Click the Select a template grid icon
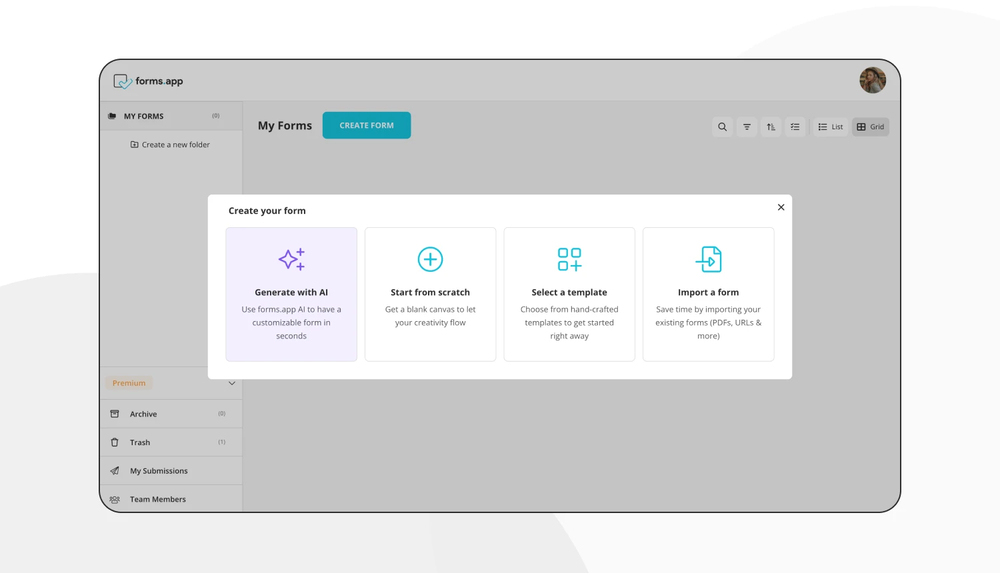The height and width of the screenshot is (573, 1000). pyautogui.click(x=569, y=259)
